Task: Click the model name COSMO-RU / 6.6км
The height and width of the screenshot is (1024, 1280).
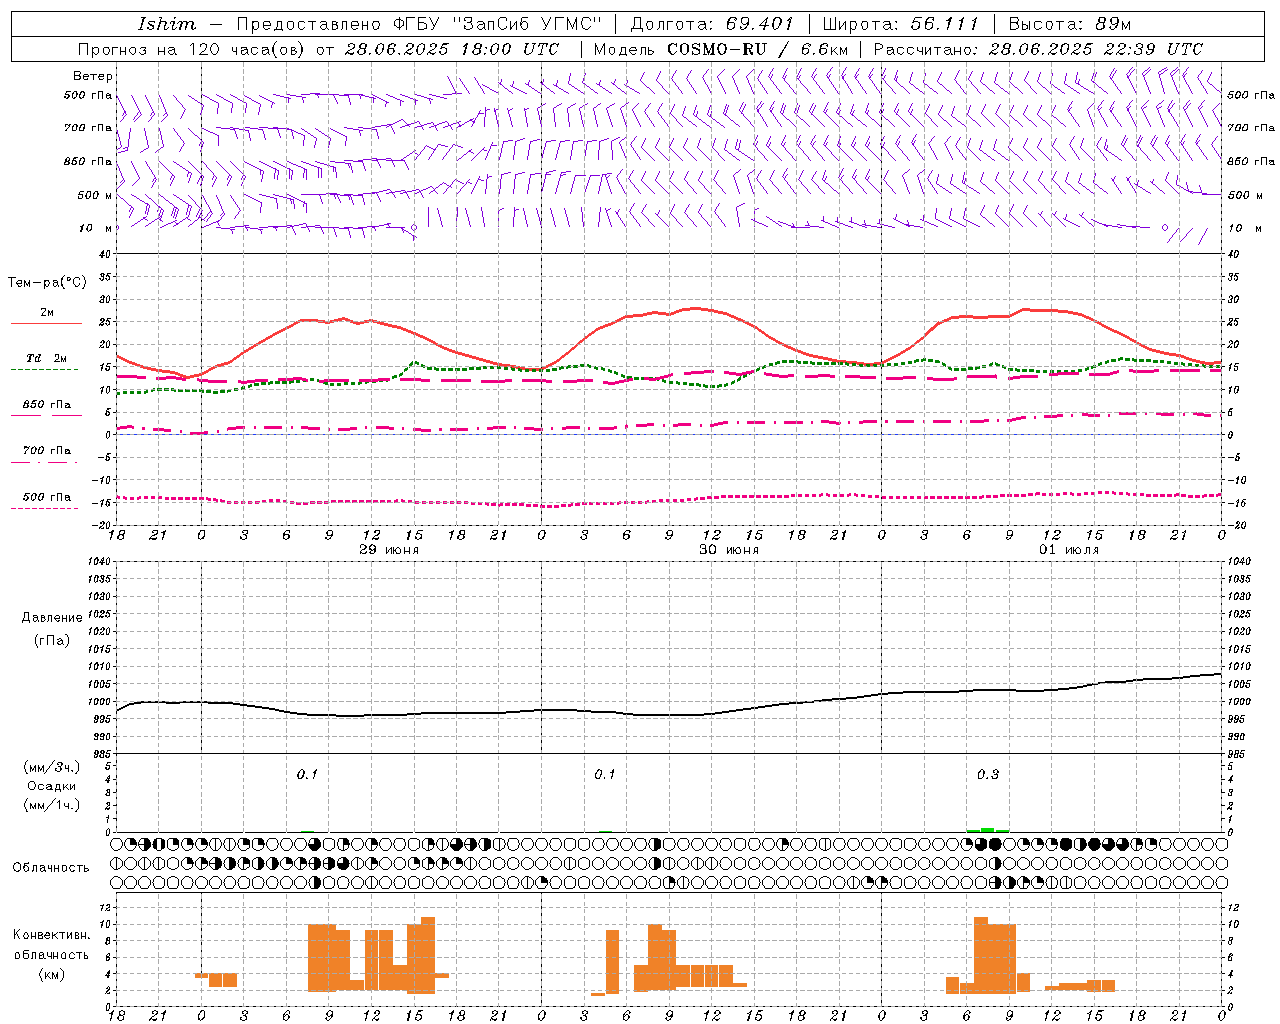Action: click(x=758, y=49)
